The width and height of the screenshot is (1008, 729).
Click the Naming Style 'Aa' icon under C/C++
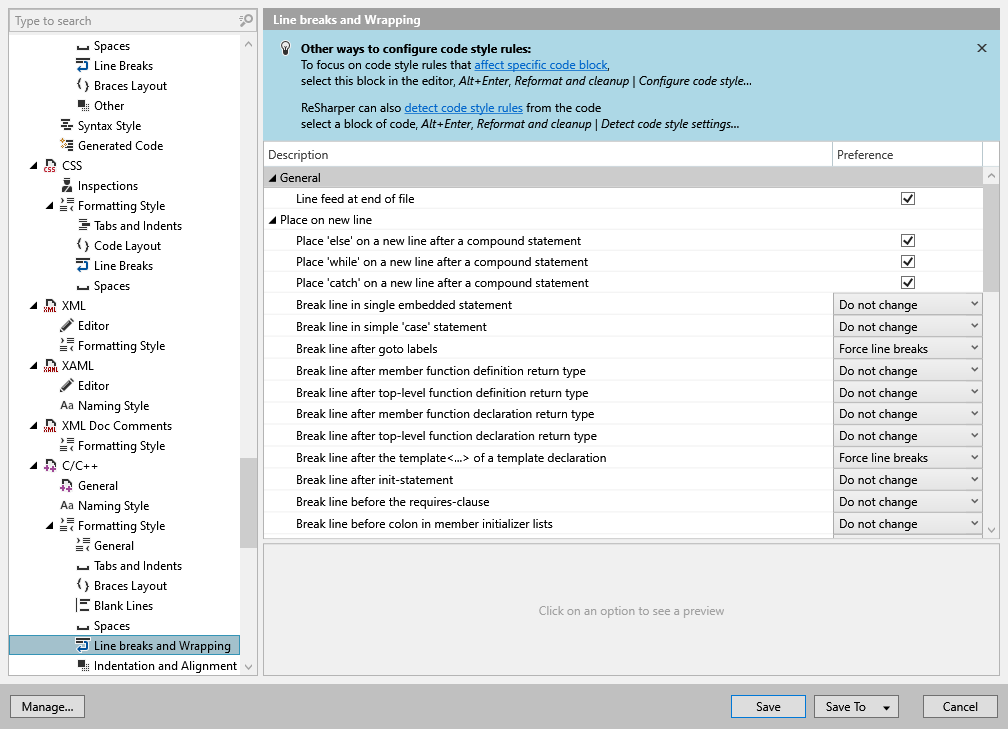pos(68,505)
